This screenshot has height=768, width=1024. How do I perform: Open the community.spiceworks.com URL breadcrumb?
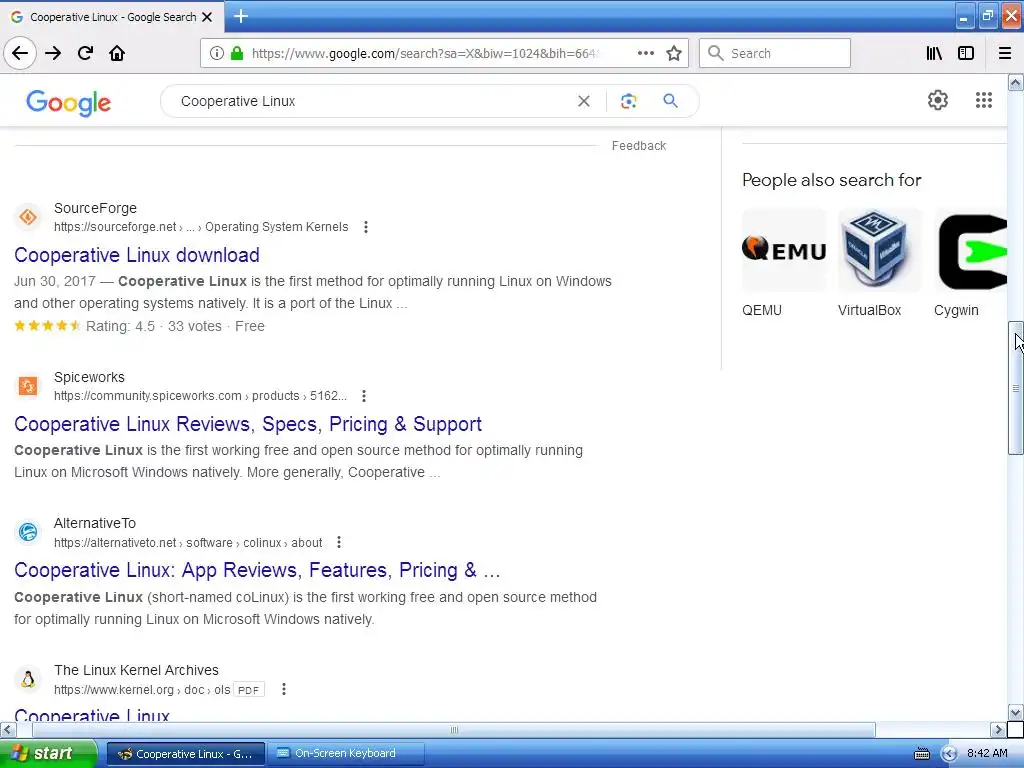(200, 396)
